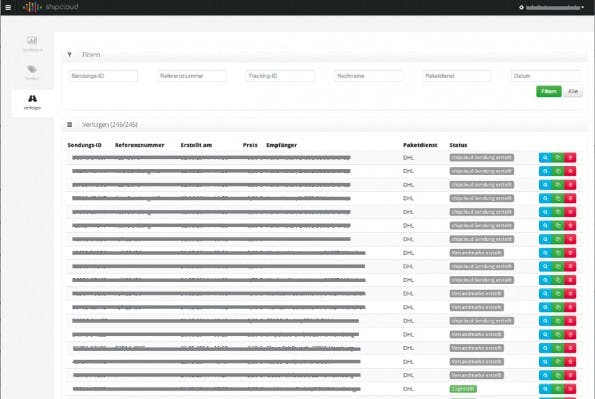Sort by the Erstellt am column header
This screenshot has height=399, width=595.
pyautogui.click(x=196, y=145)
